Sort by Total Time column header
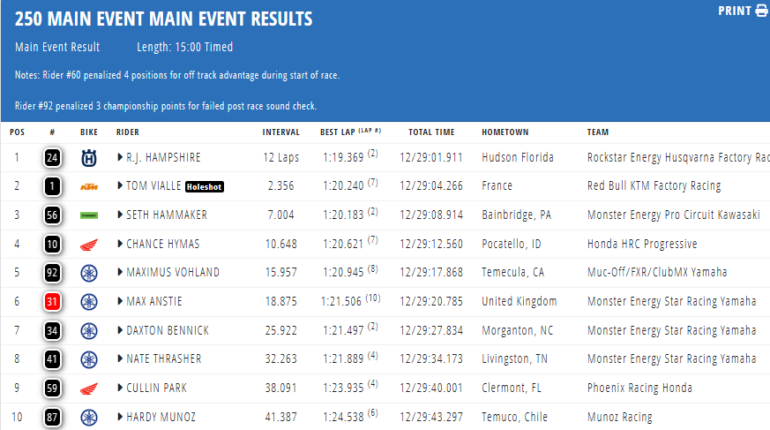 [431, 132]
